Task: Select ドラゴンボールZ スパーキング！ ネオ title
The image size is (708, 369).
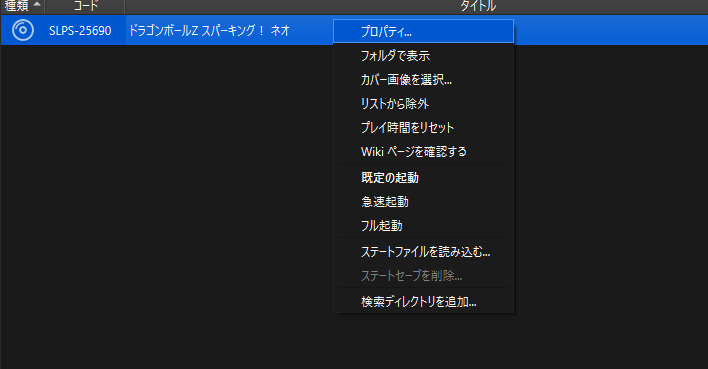Action: pos(209,30)
